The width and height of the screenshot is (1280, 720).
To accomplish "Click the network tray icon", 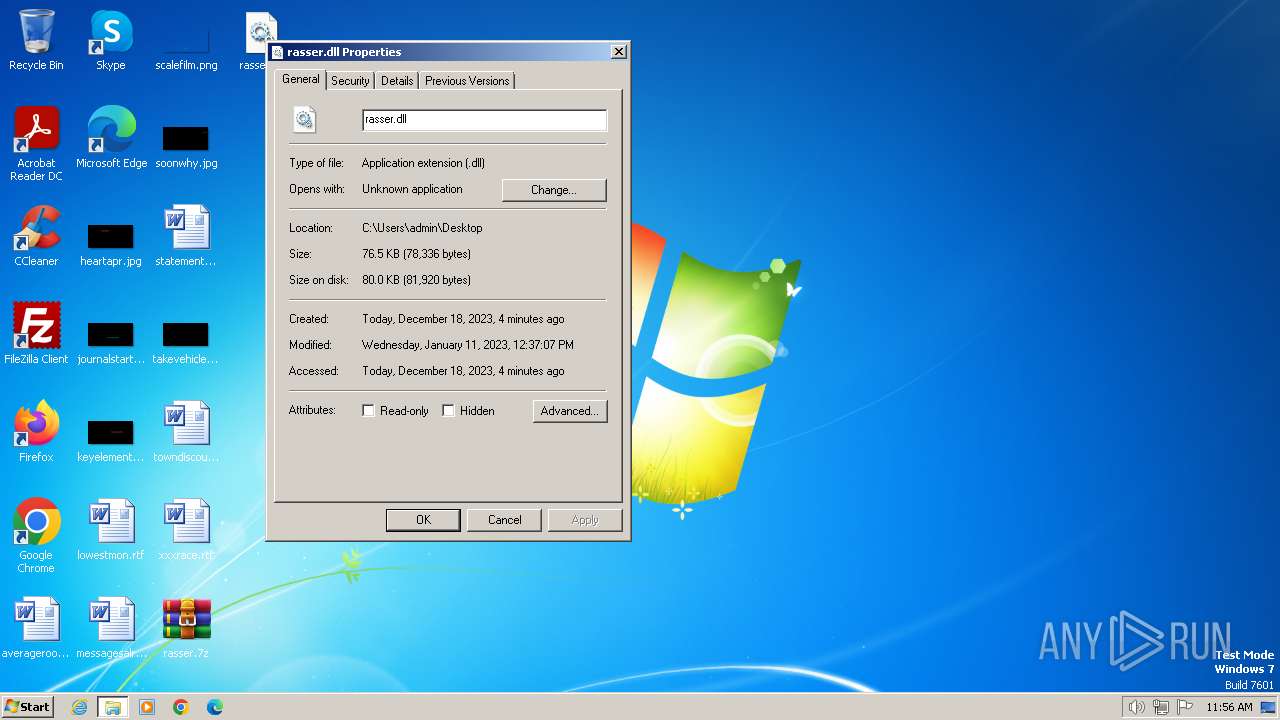I will tap(1161, 707).
